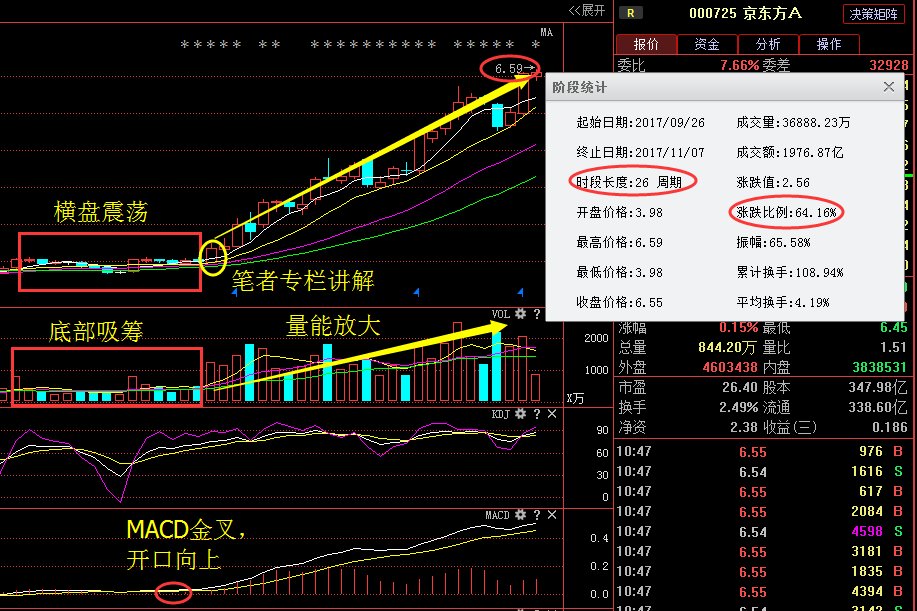This screenshot has height=611, width=917.
Task: Click the R margin-trading badge beside 000725
Action: pyautogui.click(x=629, y=14)
